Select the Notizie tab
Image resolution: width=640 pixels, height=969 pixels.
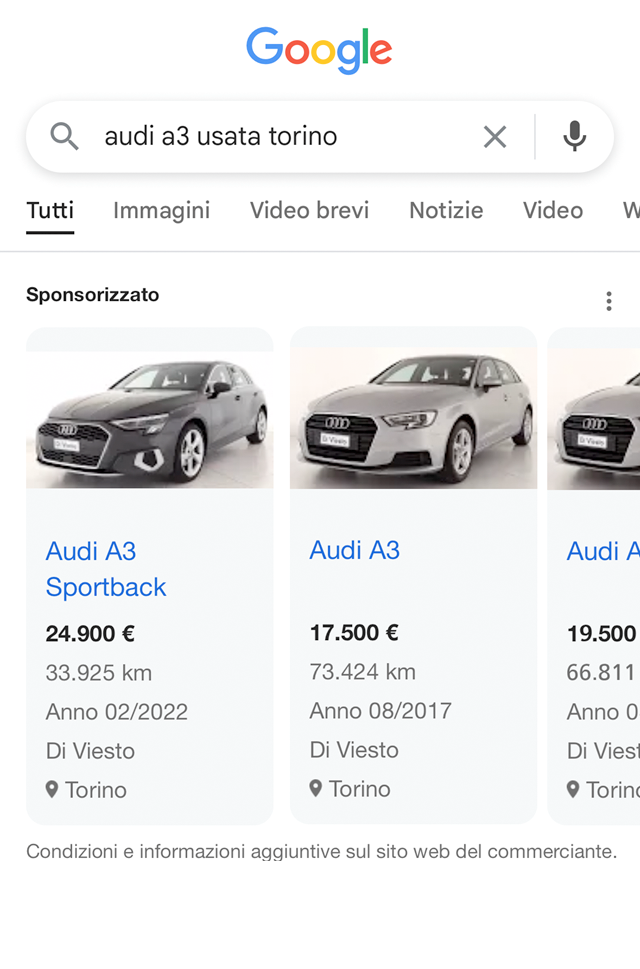(x=446, y=211)
